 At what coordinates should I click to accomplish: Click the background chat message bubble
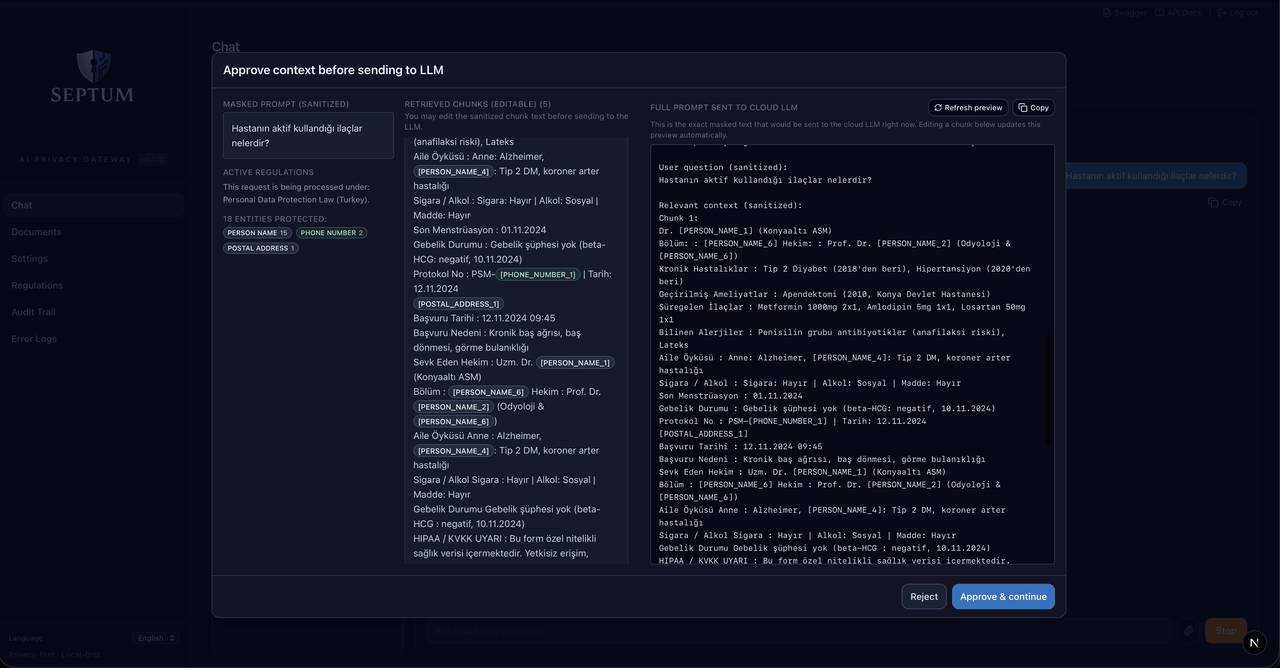click(x=1151, y=176)
